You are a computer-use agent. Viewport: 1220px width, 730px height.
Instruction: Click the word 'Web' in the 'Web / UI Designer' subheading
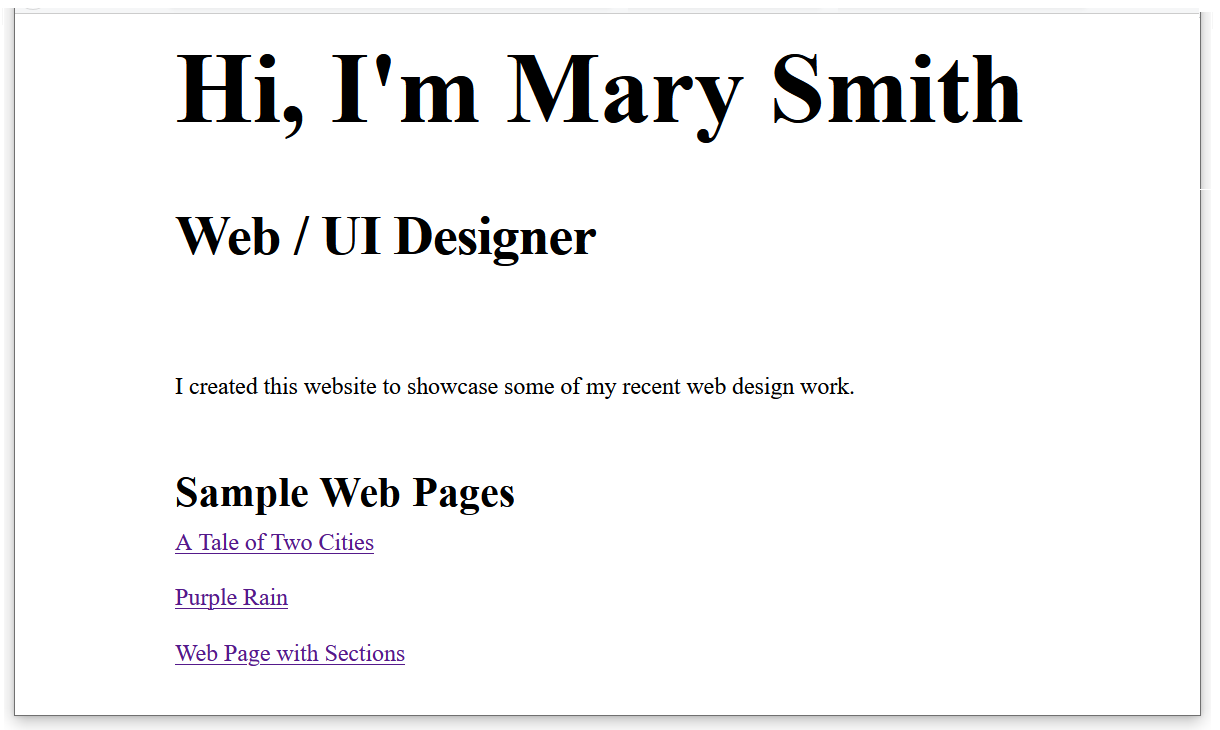coord(227,237)
